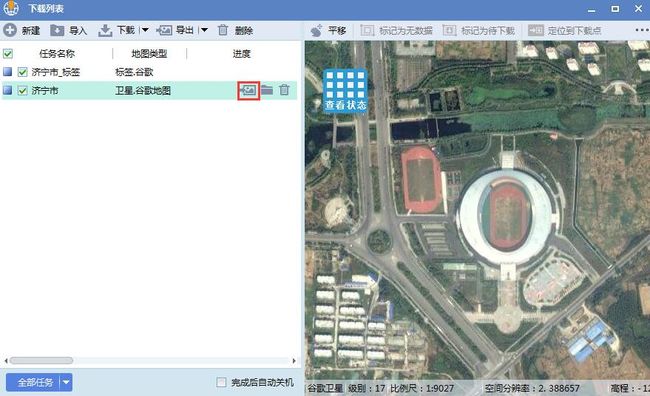This screenshot has width=650, height=396.
Task: Click 标记为无数据 toolbar button
Action: pyautogui.click(x=396, y=30)
